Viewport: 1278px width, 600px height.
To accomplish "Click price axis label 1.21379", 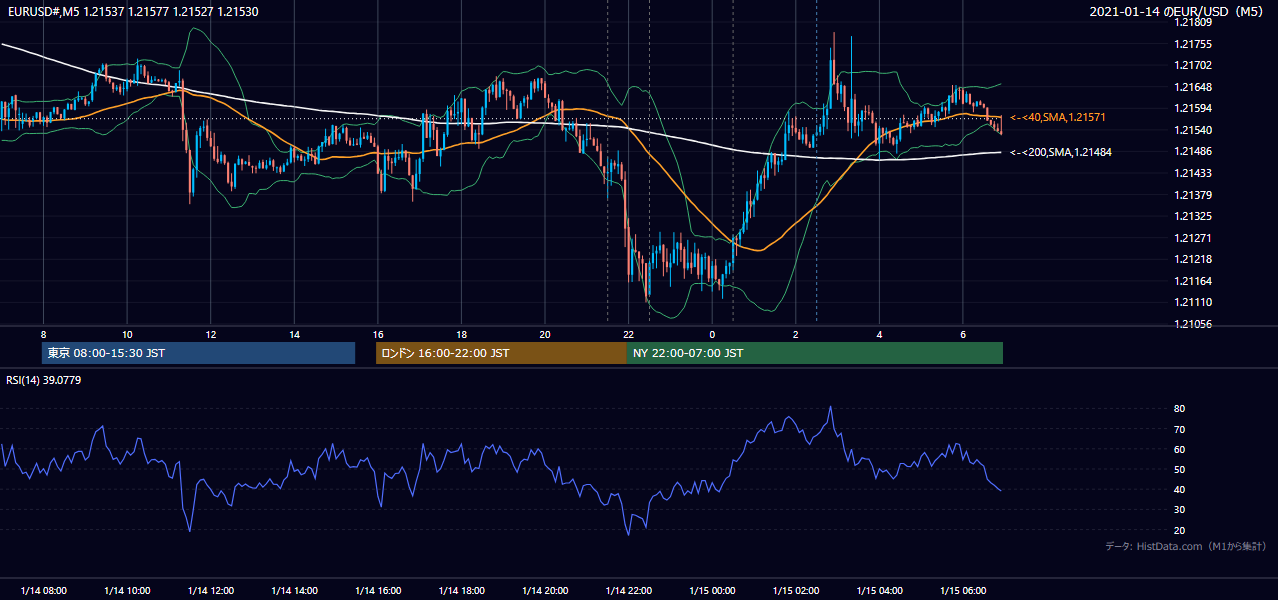I will pos(1194,195).
